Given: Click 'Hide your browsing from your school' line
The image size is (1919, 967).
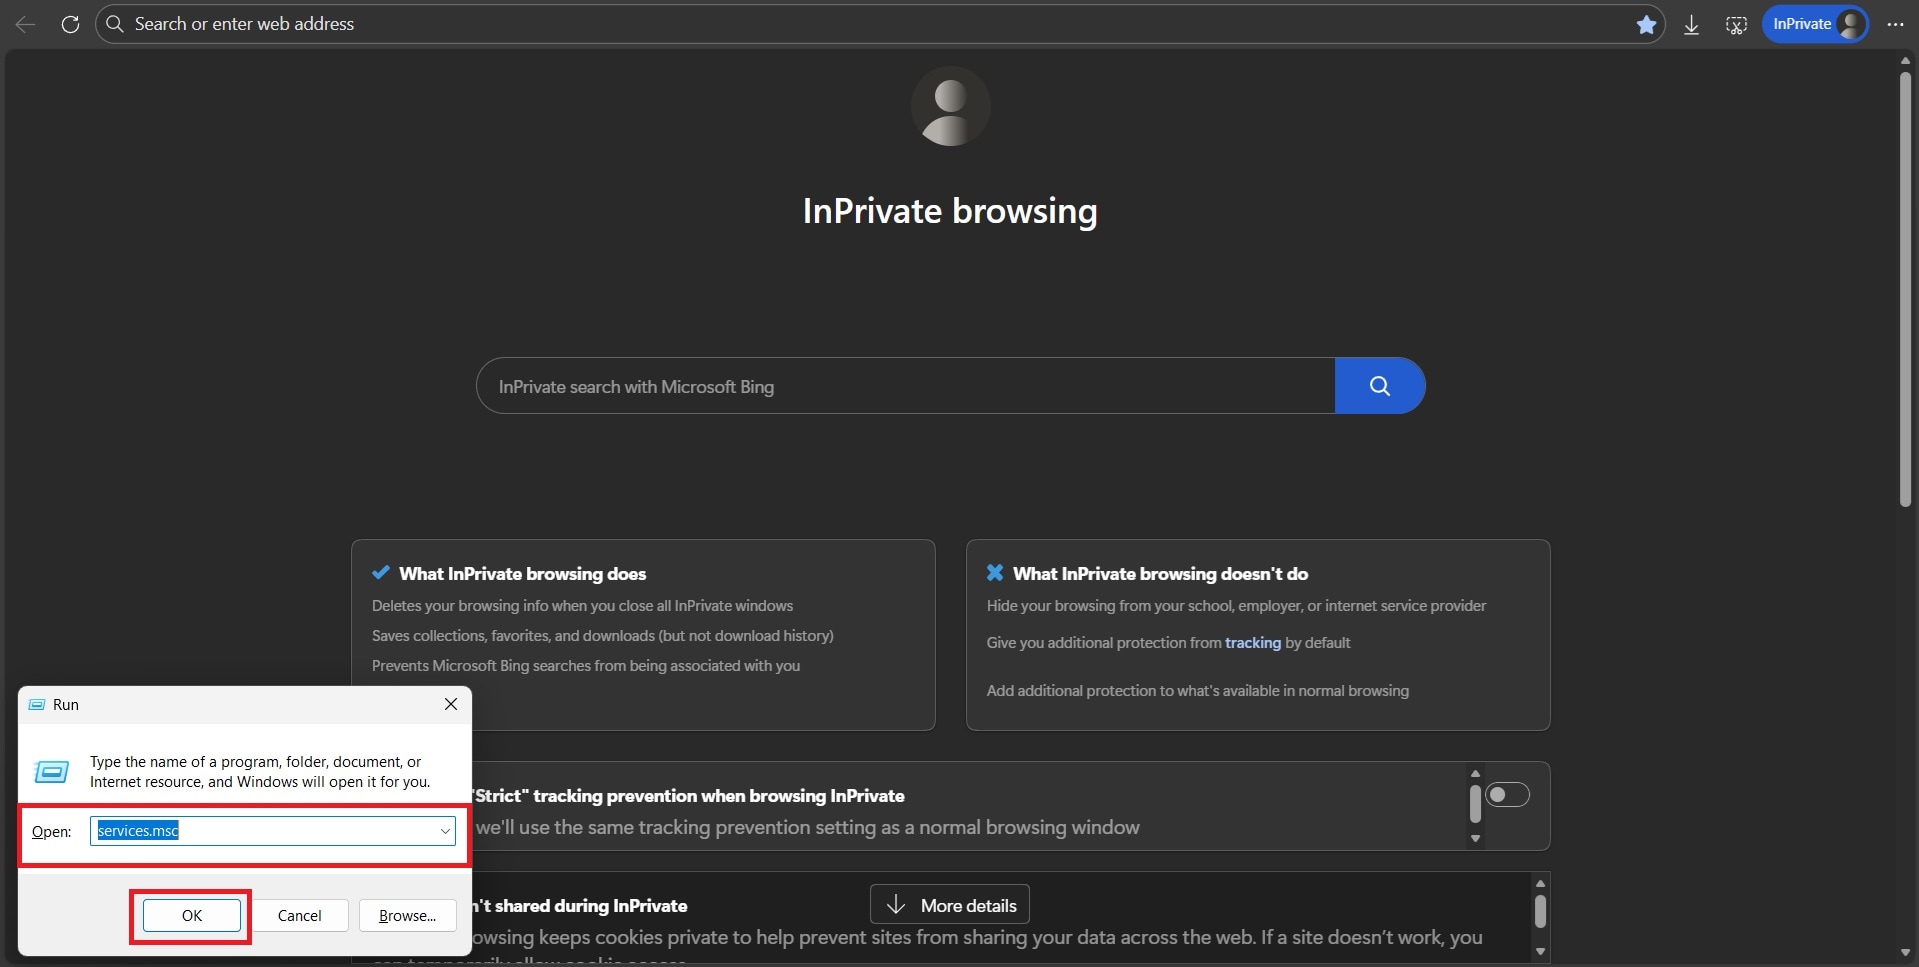Looking at the screenshot, I should pyautogui.click(x=1236, y=606).
